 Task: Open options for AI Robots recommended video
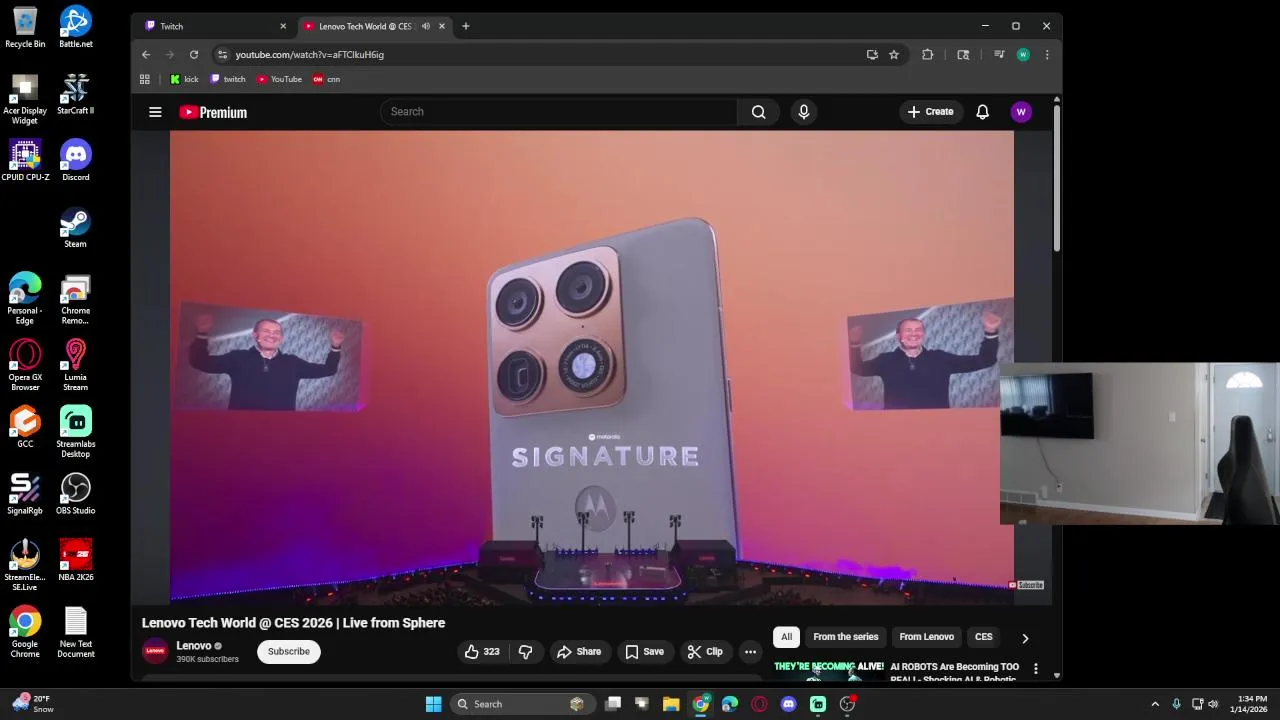1036,668
